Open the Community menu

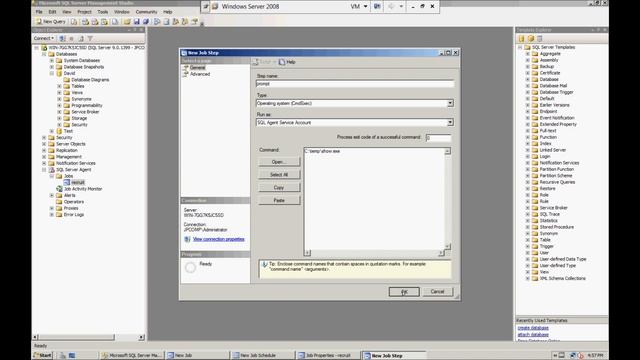(x=146, y=12)
